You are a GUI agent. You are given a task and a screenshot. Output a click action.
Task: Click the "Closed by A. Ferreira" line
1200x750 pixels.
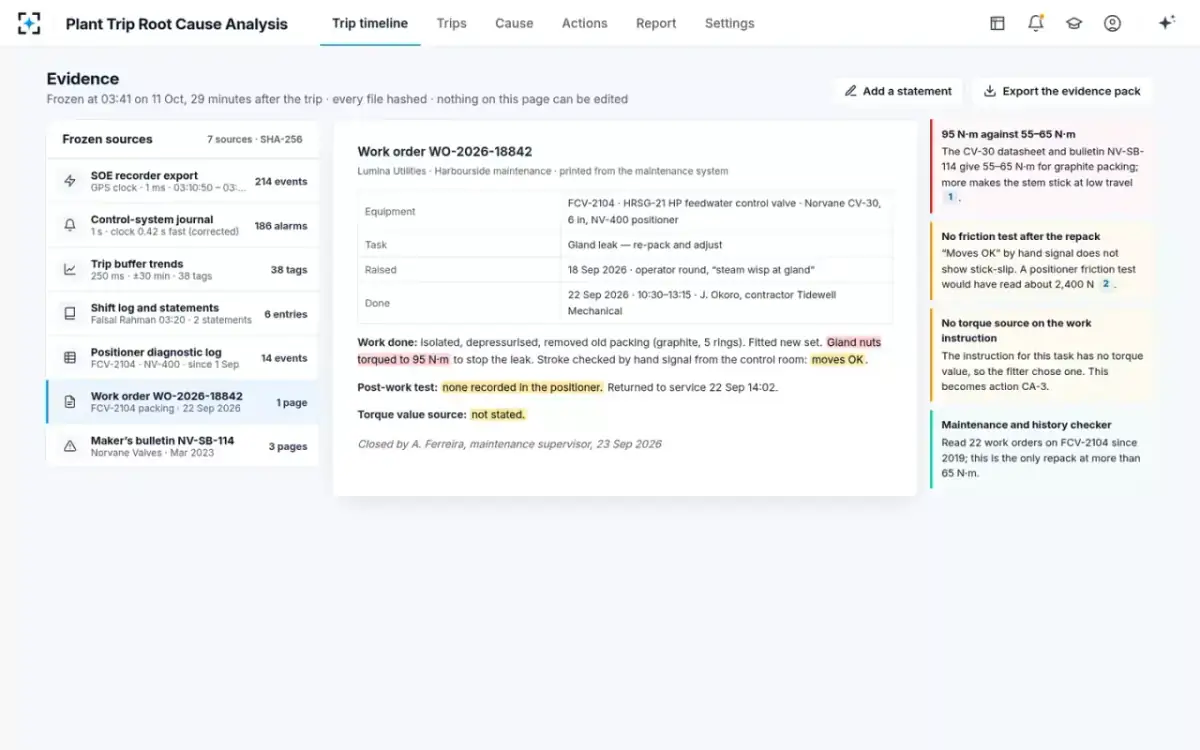(x=509, y=444)
